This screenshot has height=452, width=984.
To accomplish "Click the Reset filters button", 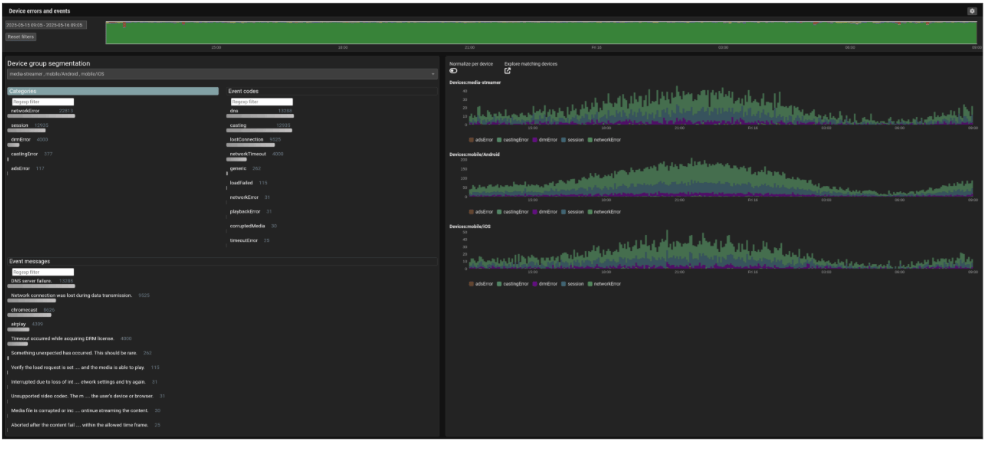I will 21,36.
